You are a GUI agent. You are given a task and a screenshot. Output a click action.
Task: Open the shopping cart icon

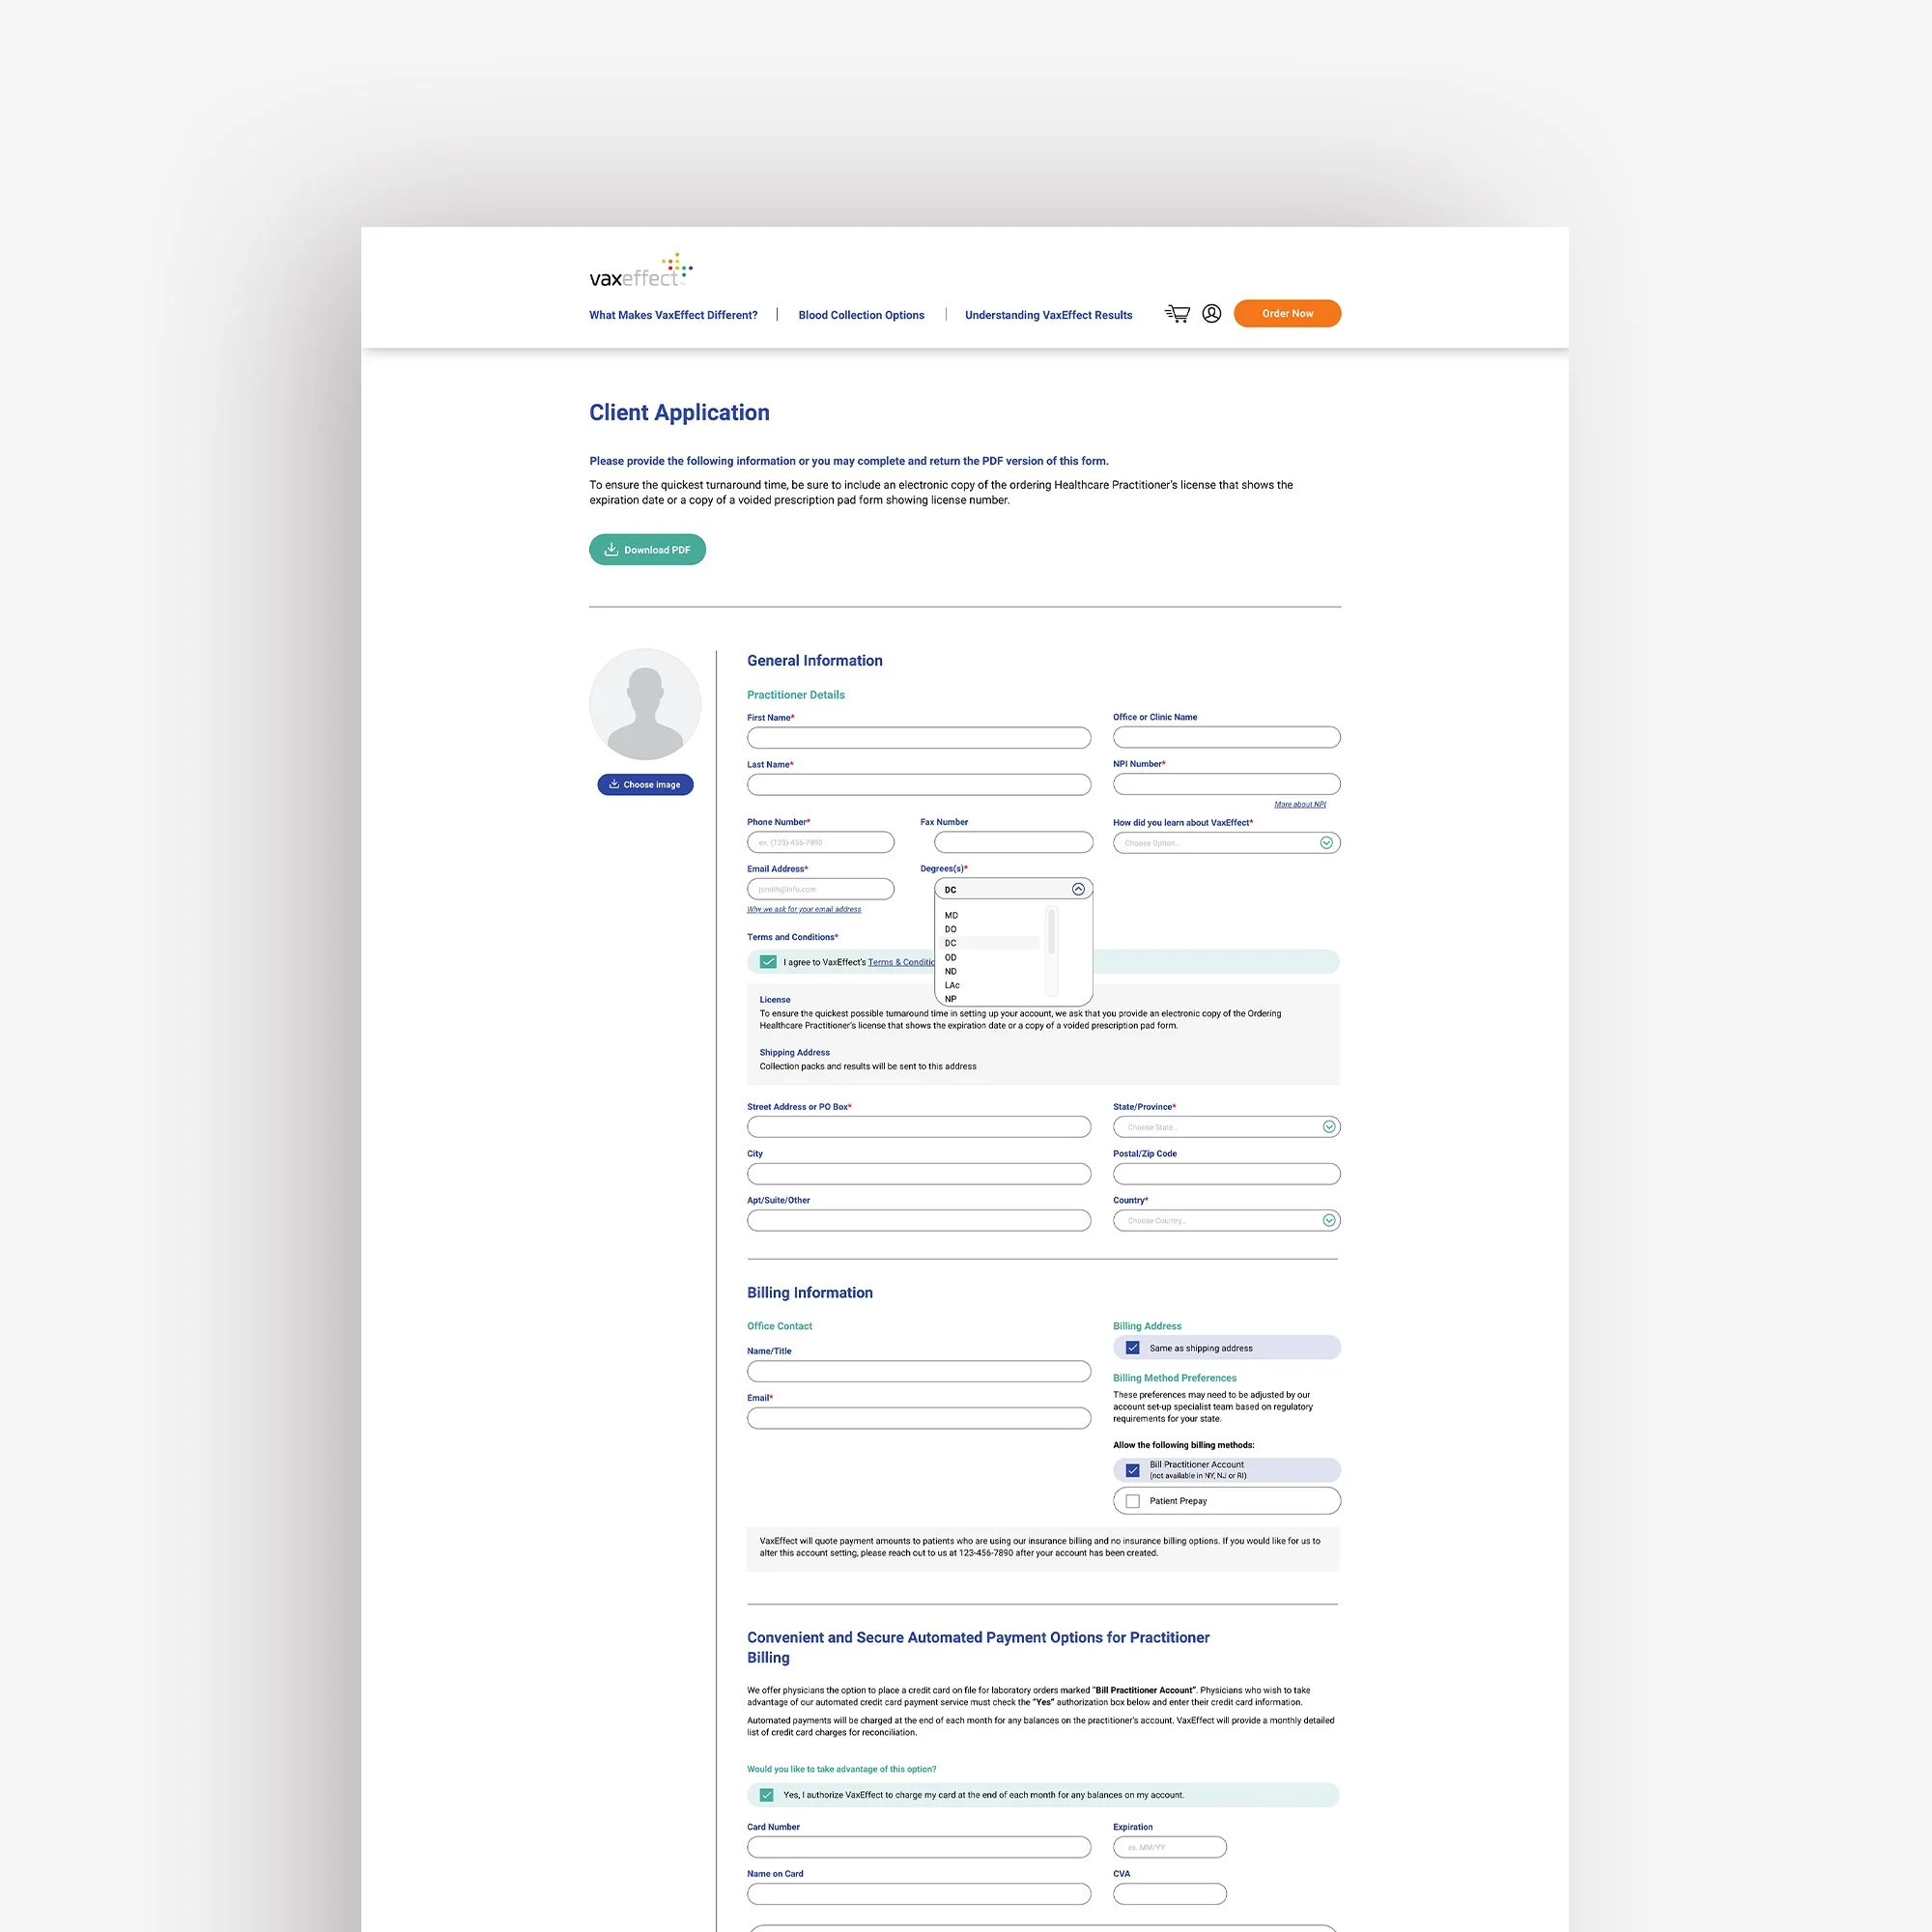[1177, 314]
